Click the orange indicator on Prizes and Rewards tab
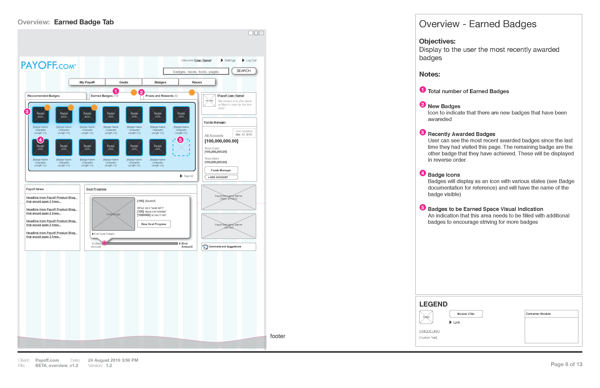 tap(192, 92)
